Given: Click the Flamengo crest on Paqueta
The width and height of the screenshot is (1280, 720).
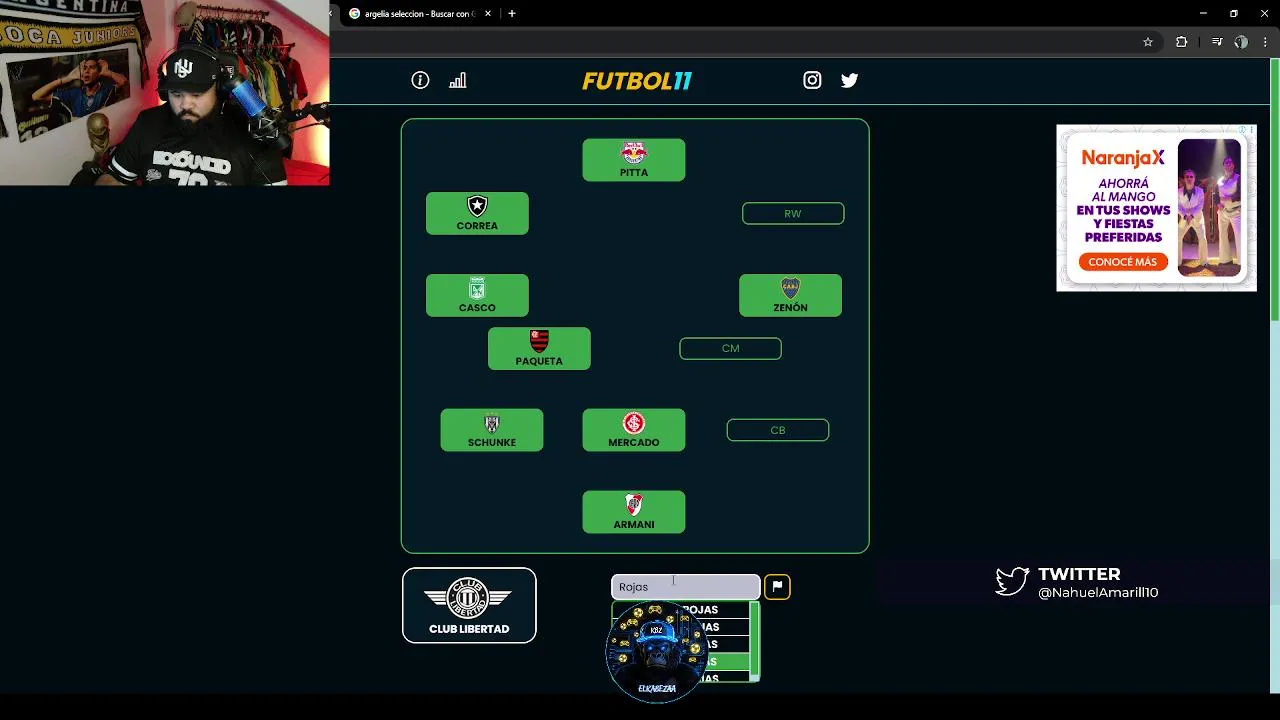Looking at the screenshot, I should click(539, 341).
